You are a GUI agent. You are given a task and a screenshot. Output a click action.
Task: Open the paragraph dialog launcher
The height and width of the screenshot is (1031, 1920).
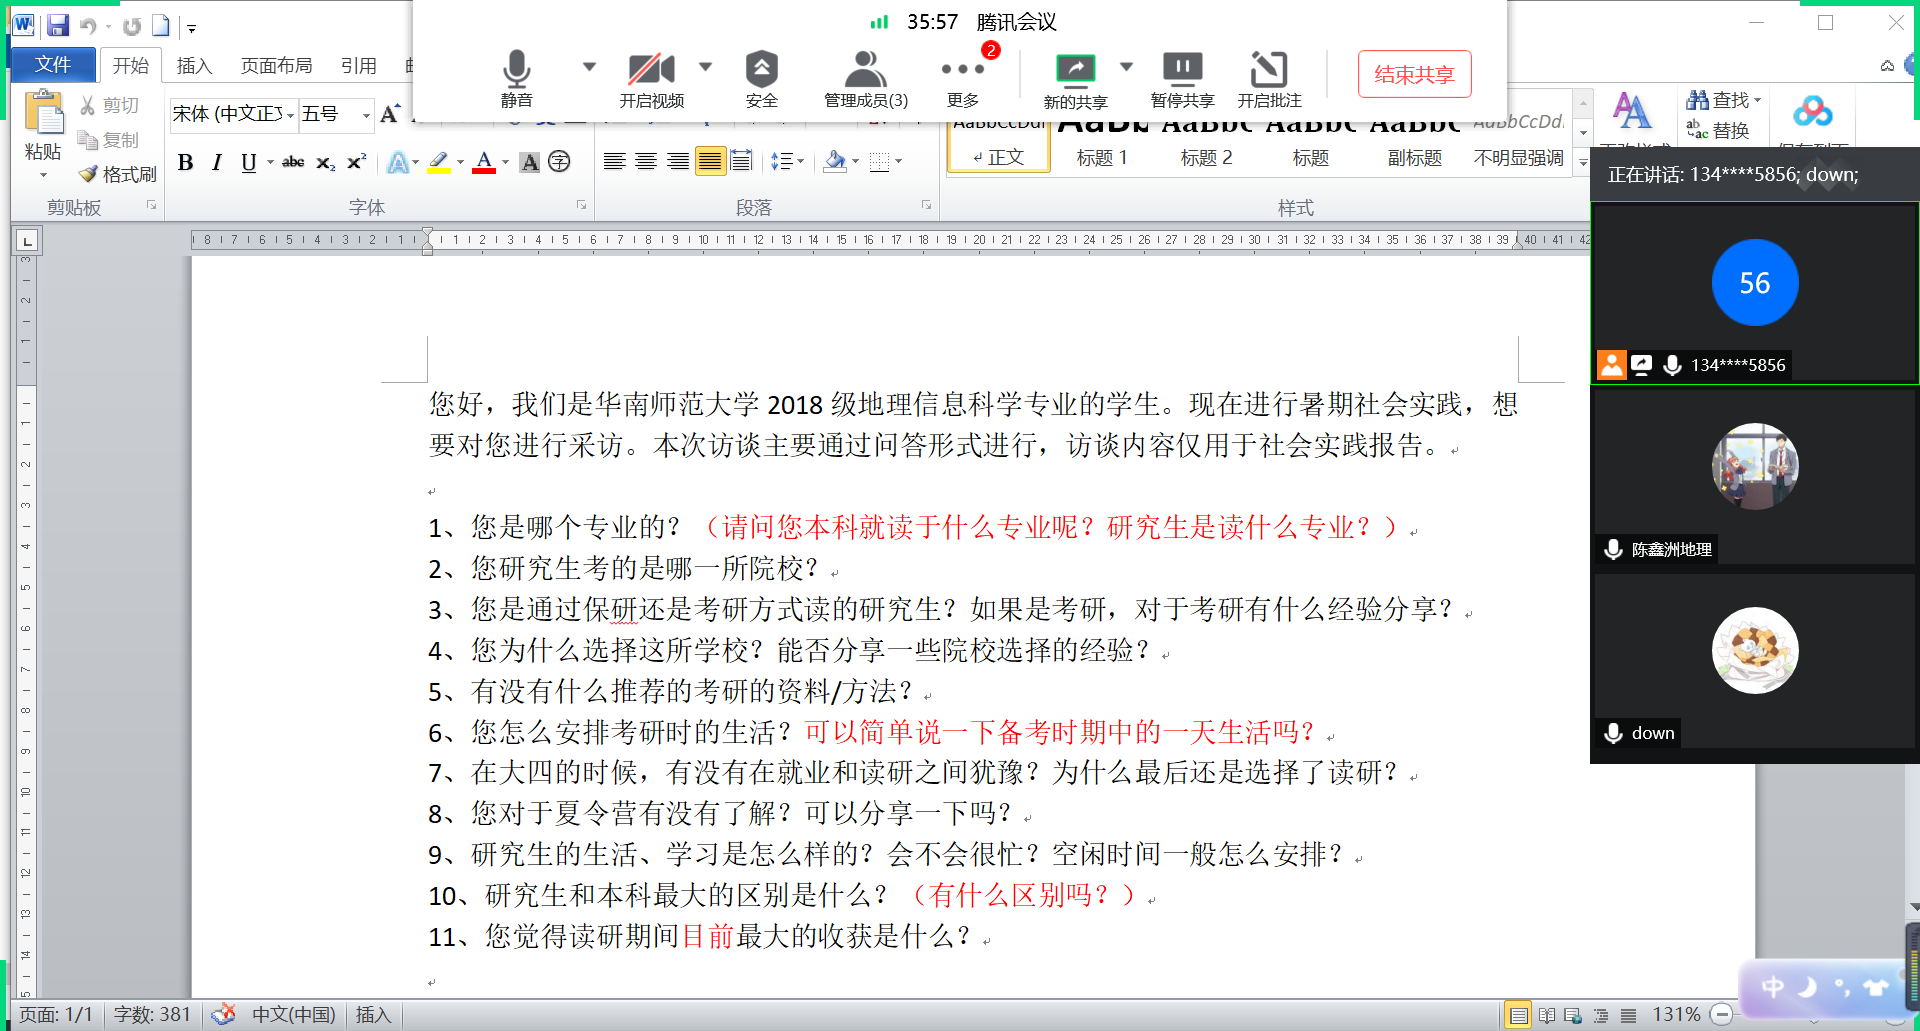(x=927, y=205)
